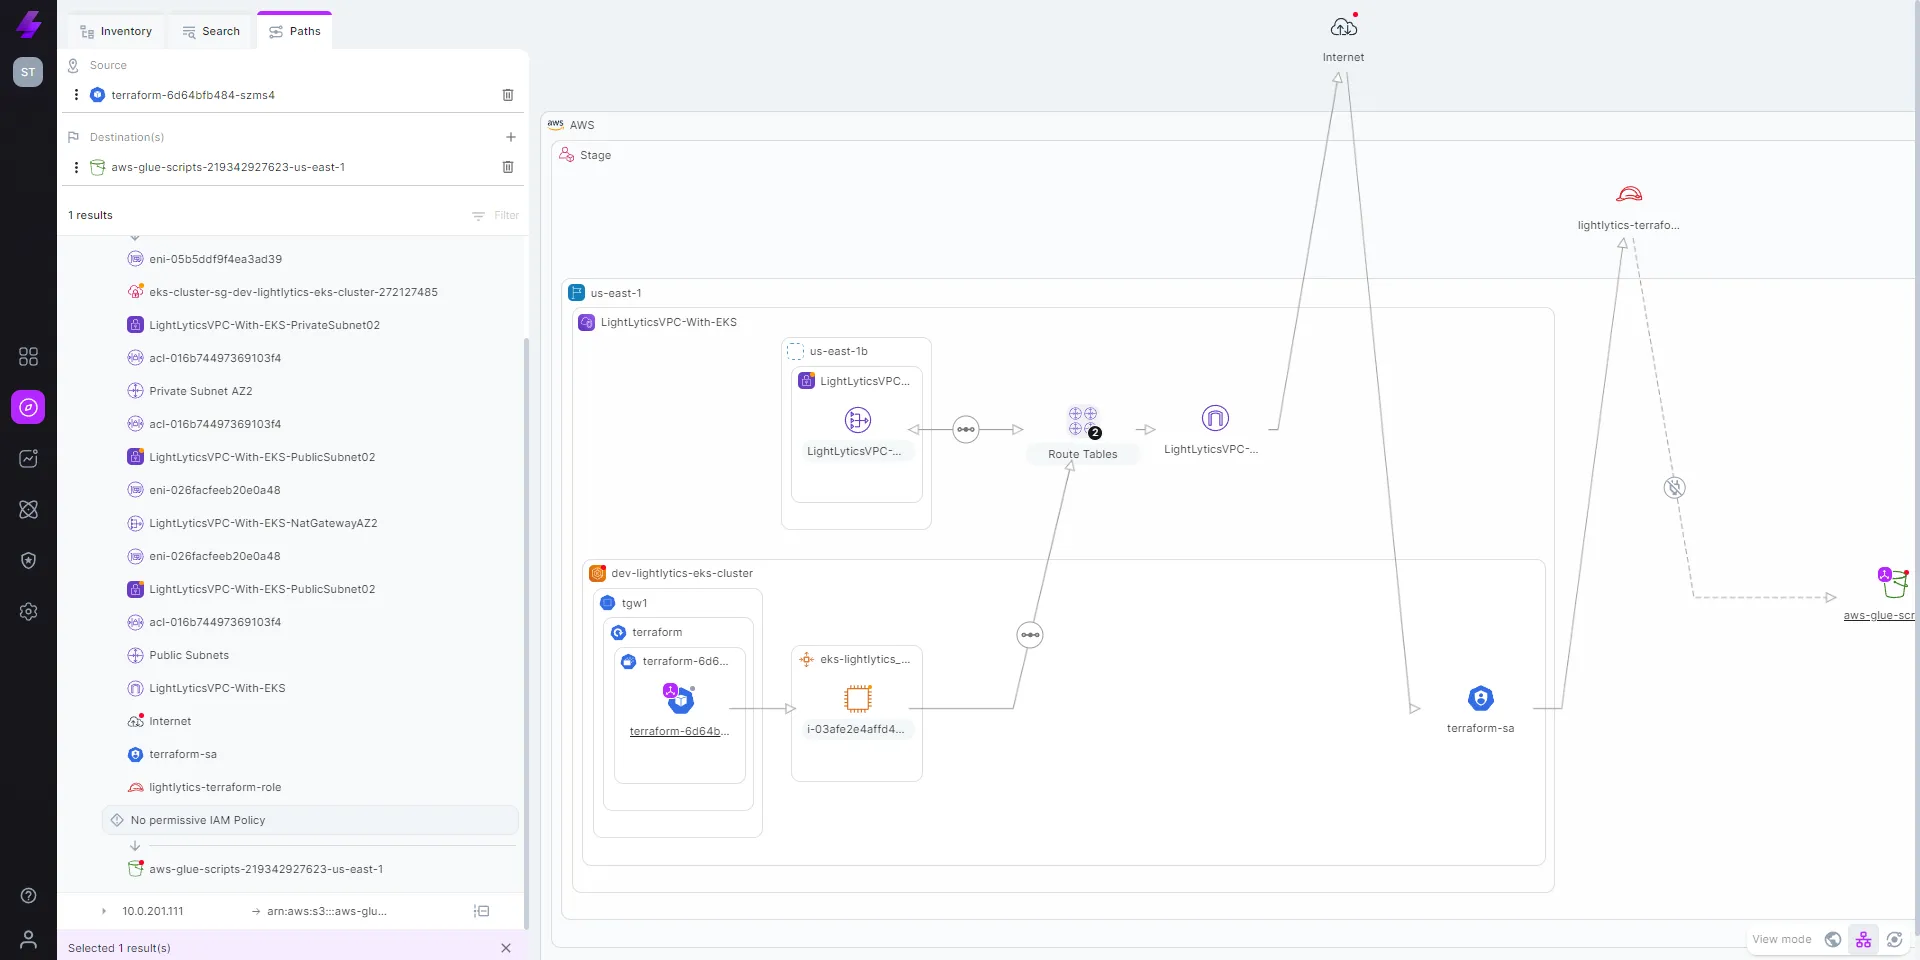Switch to globe view mode

click(x=1833, y=940)
